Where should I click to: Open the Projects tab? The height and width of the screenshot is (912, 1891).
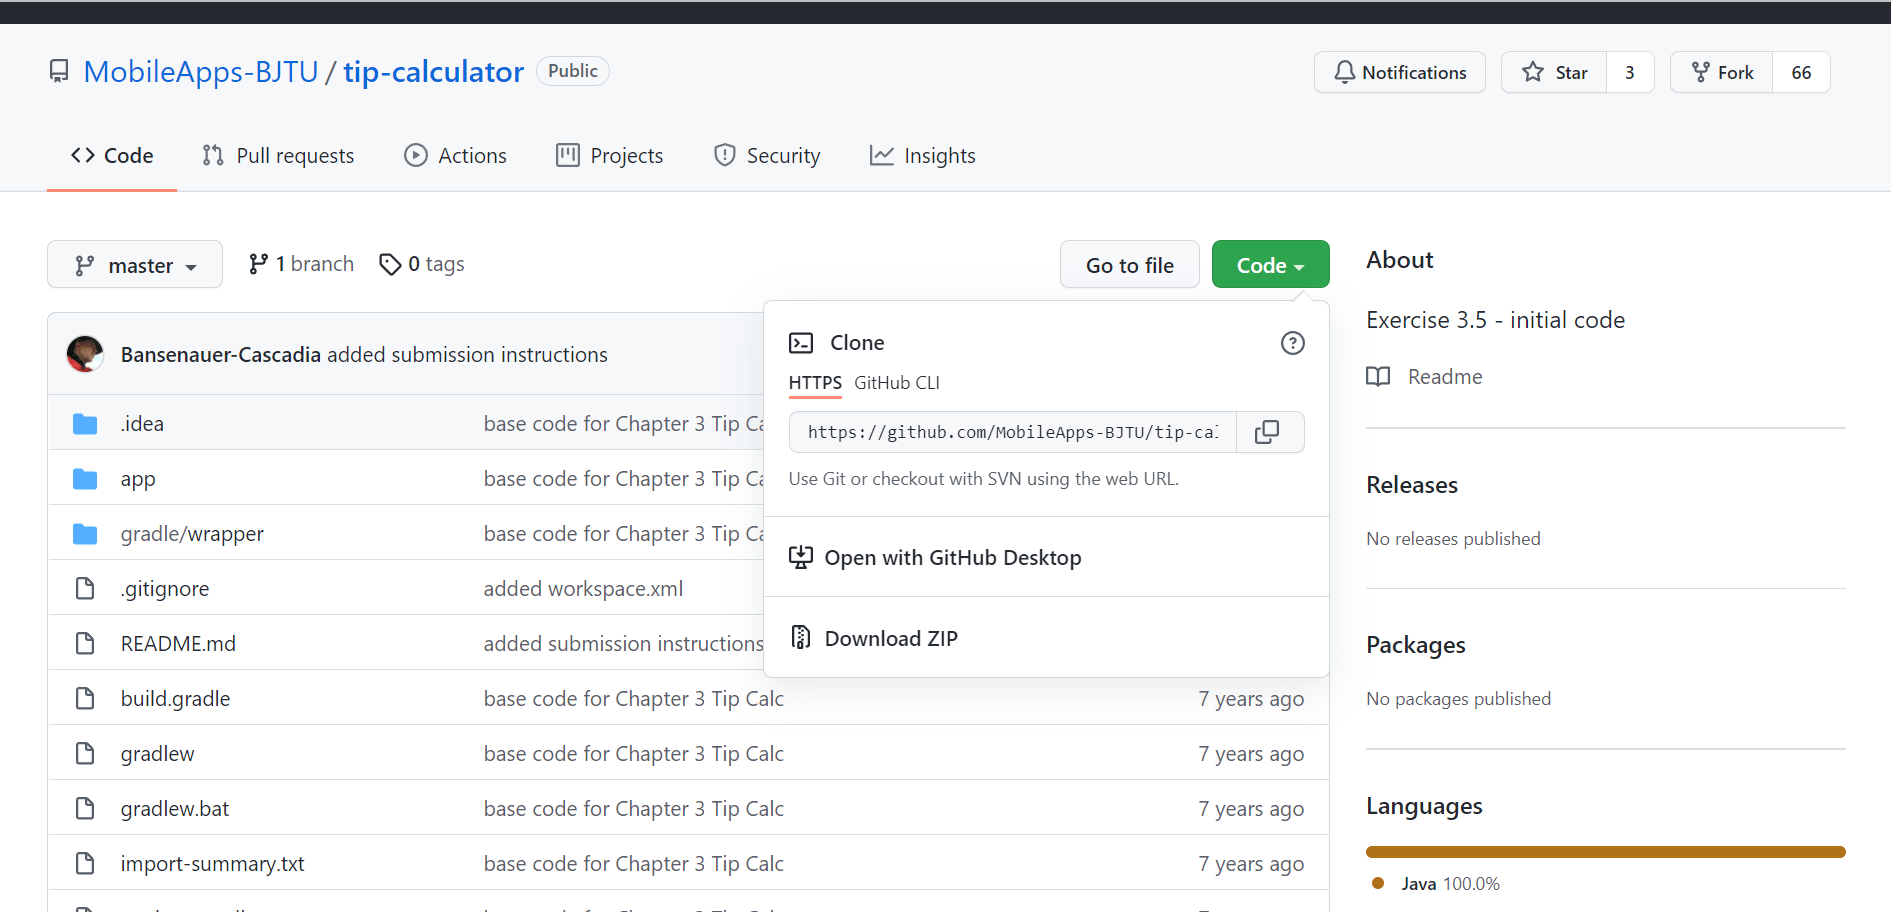(609, 156)
